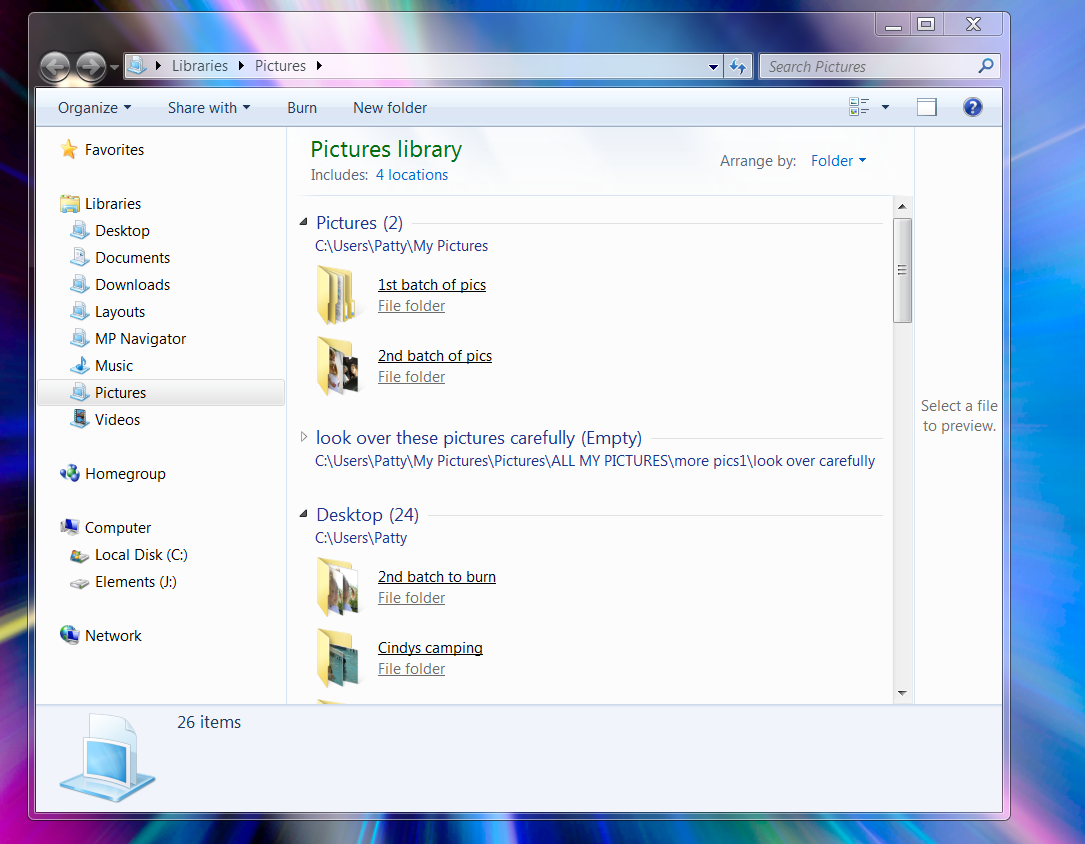1085x844 pixels.
Task: Click the Refresh button beside address bar
Action: pyautogui.click(x=738, y=67)
